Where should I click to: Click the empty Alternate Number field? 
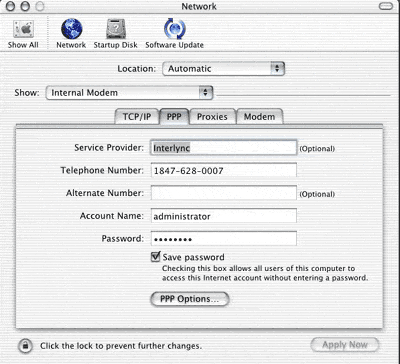pyautogui.click(x=223, y=193)
